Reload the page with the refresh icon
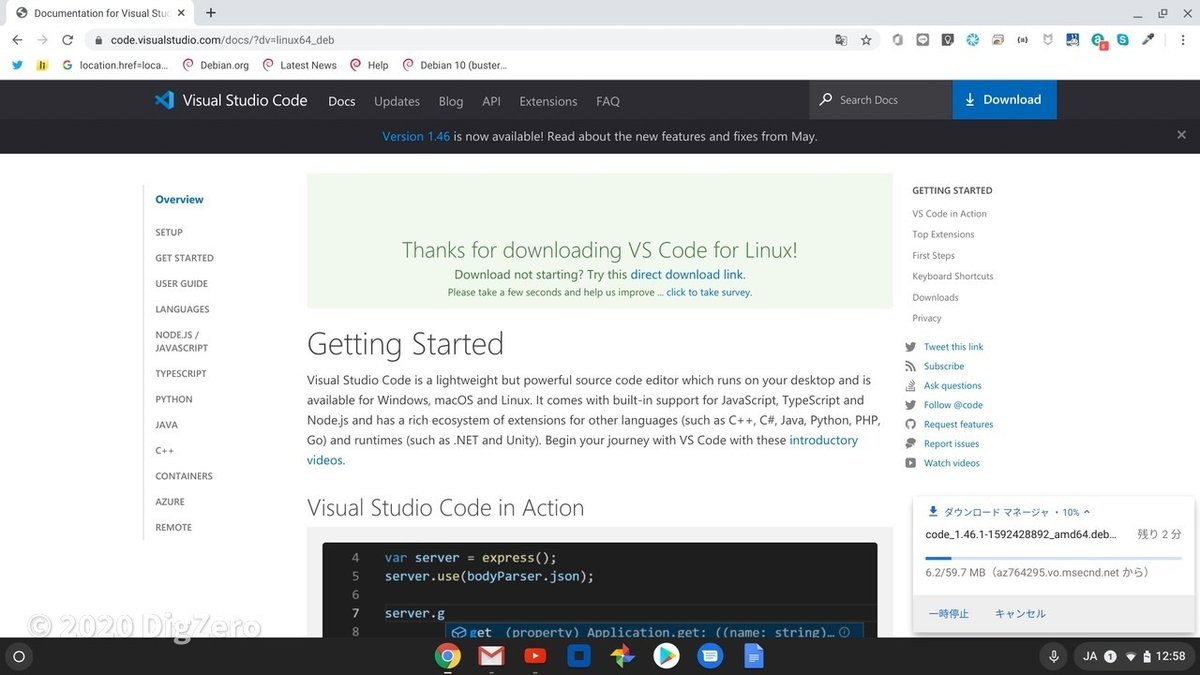Screen dimensions: 1200x675 coord(68,40)
